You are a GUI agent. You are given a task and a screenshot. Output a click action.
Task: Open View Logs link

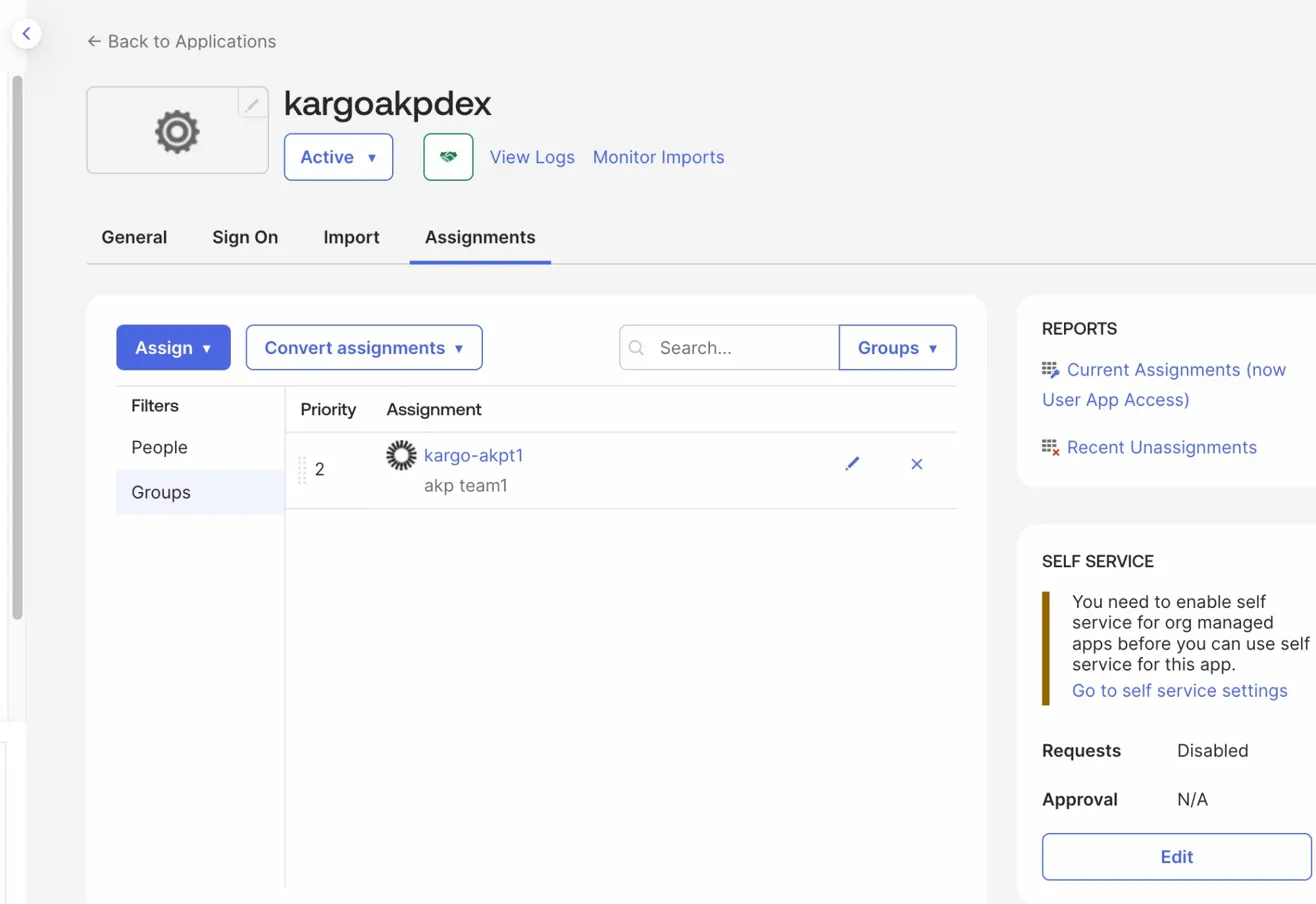tap(532, 157)
